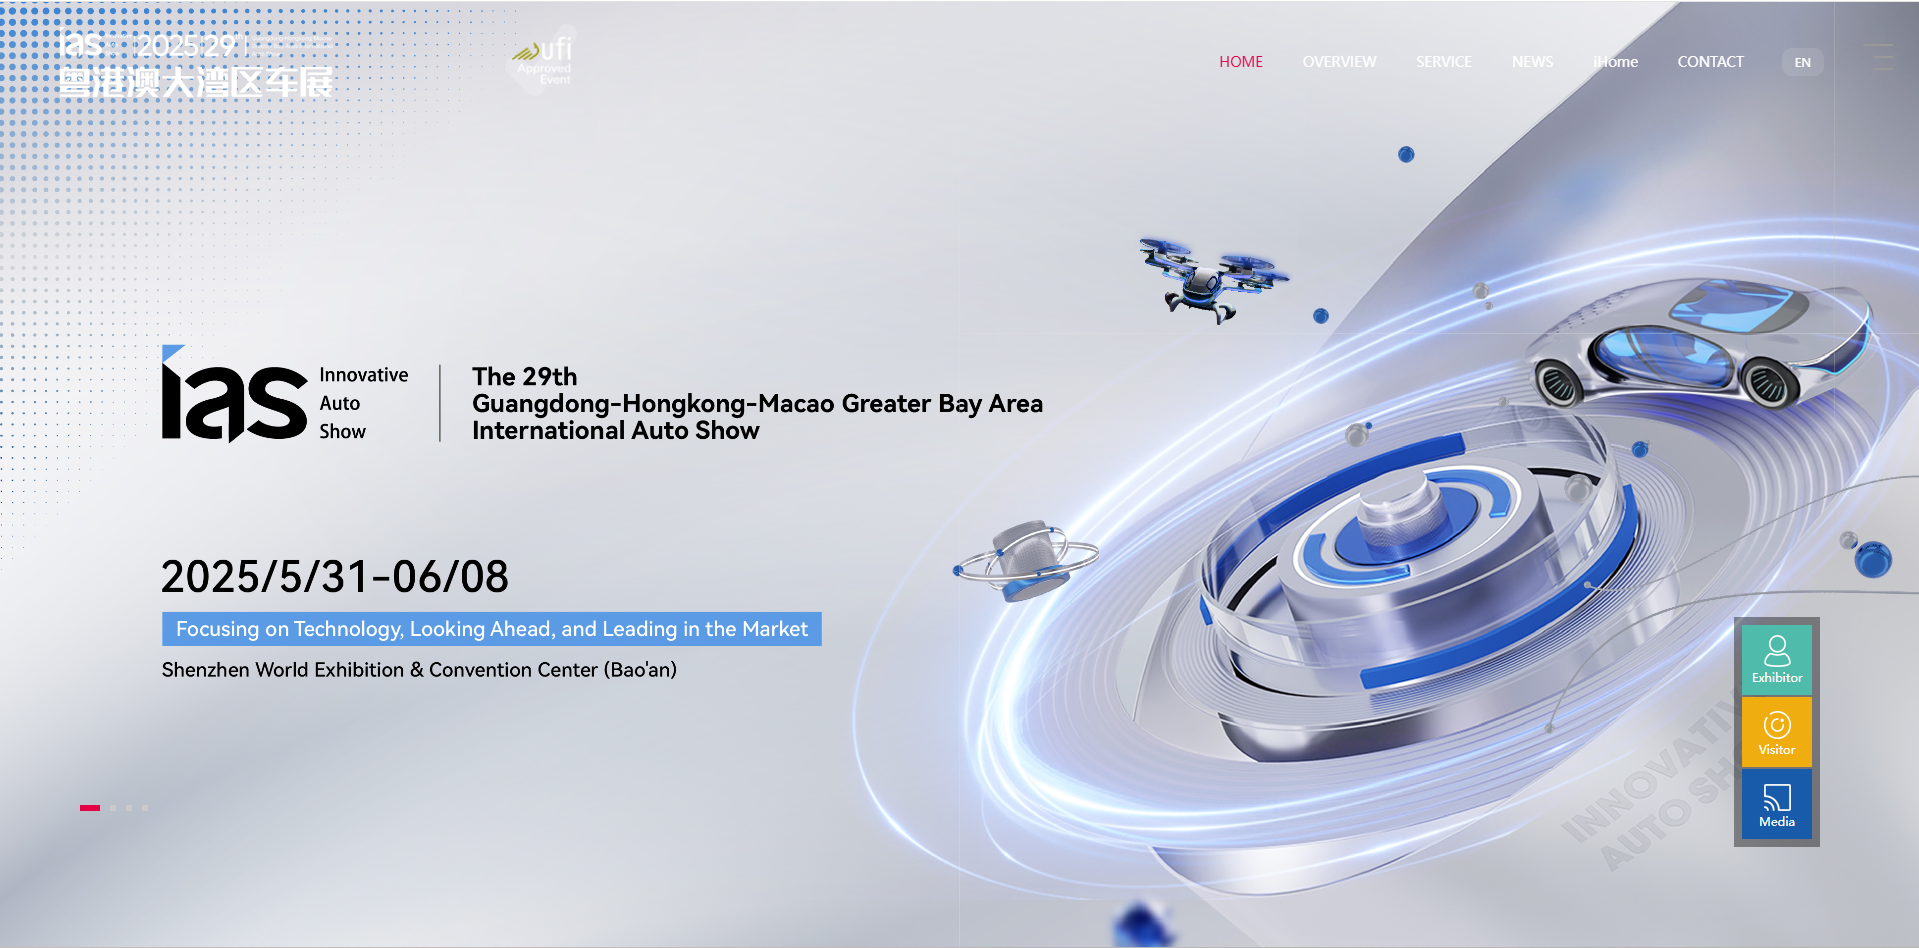Click the 'Innovative' text beside the ias logo
The width and height of the screenshot is (1919, 948).
(x=364, y=375)
